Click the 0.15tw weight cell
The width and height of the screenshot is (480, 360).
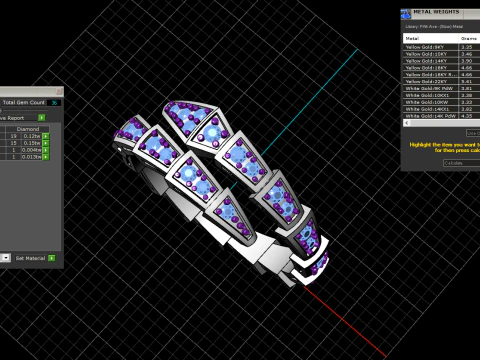tap(32, 143)
